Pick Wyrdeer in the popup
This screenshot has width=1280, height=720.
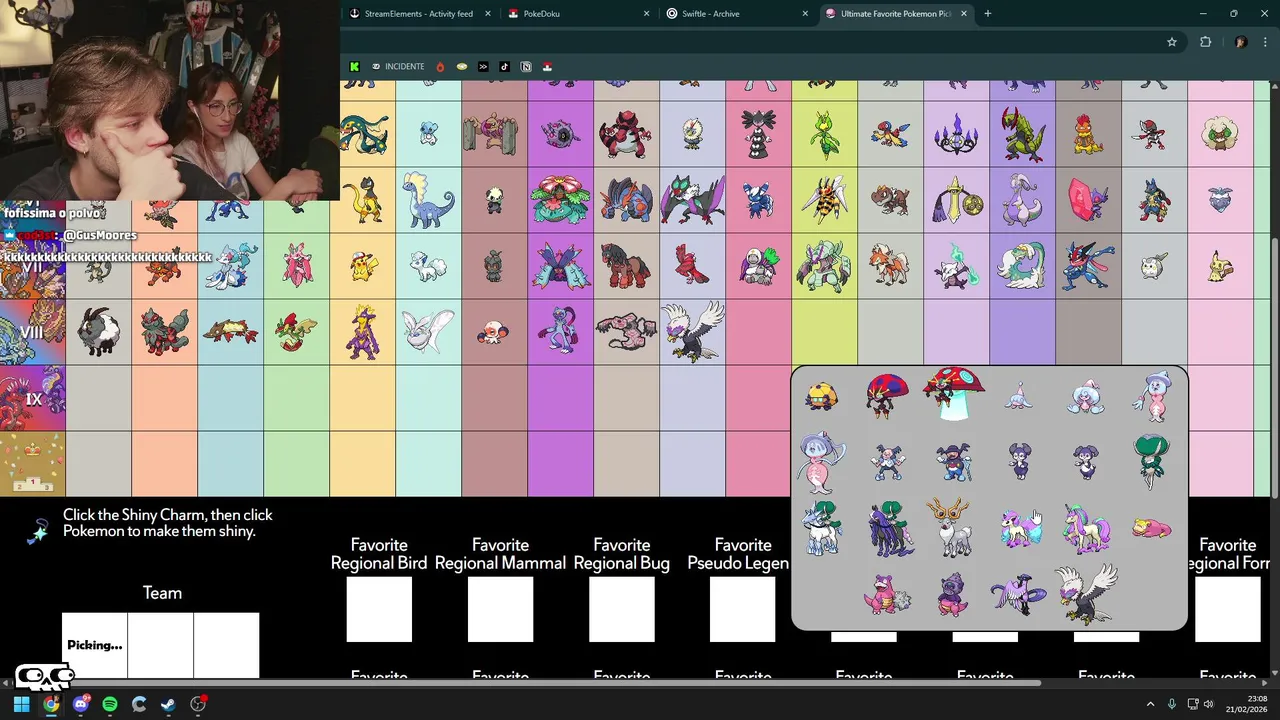(x=954, y=527)
